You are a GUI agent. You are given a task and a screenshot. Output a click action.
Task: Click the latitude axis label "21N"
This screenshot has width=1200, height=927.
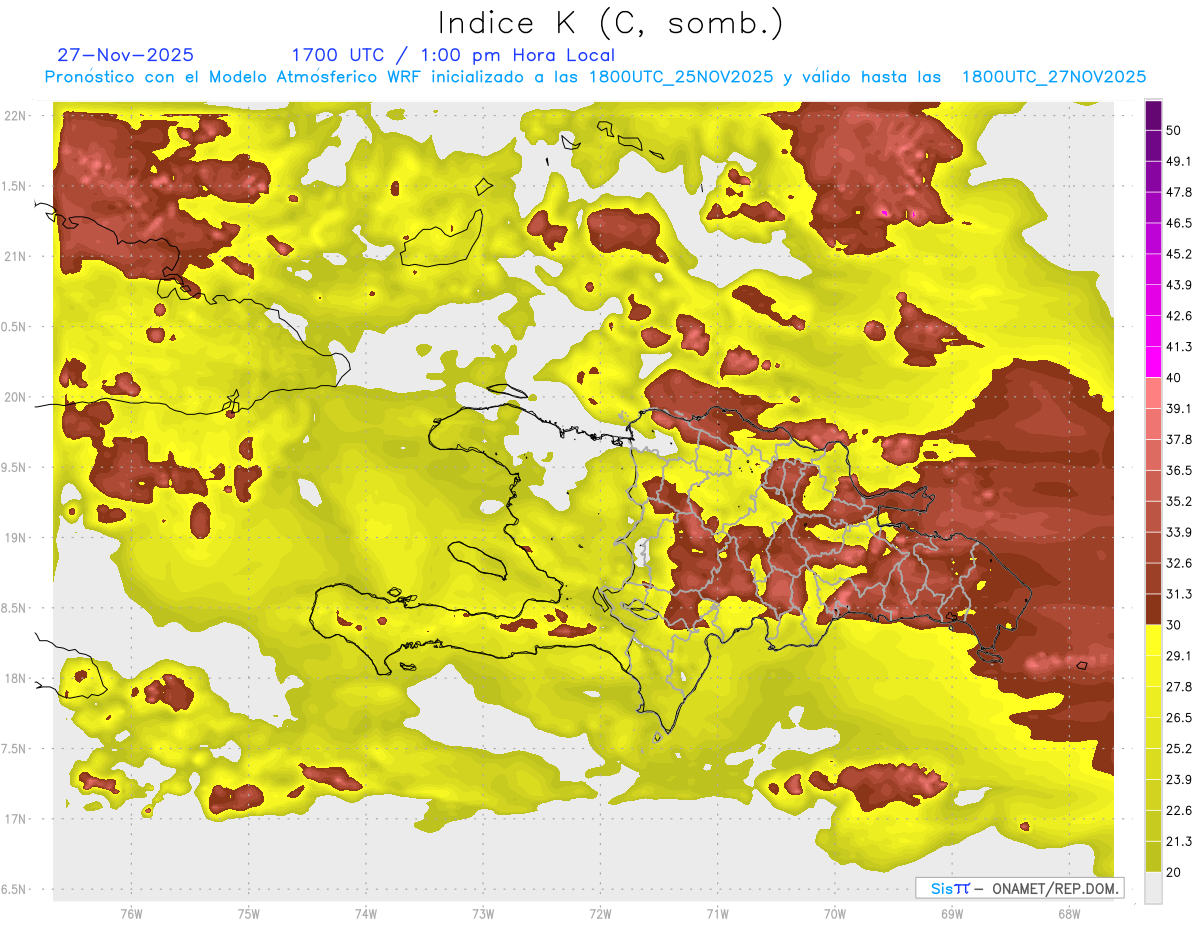(15, 257)
